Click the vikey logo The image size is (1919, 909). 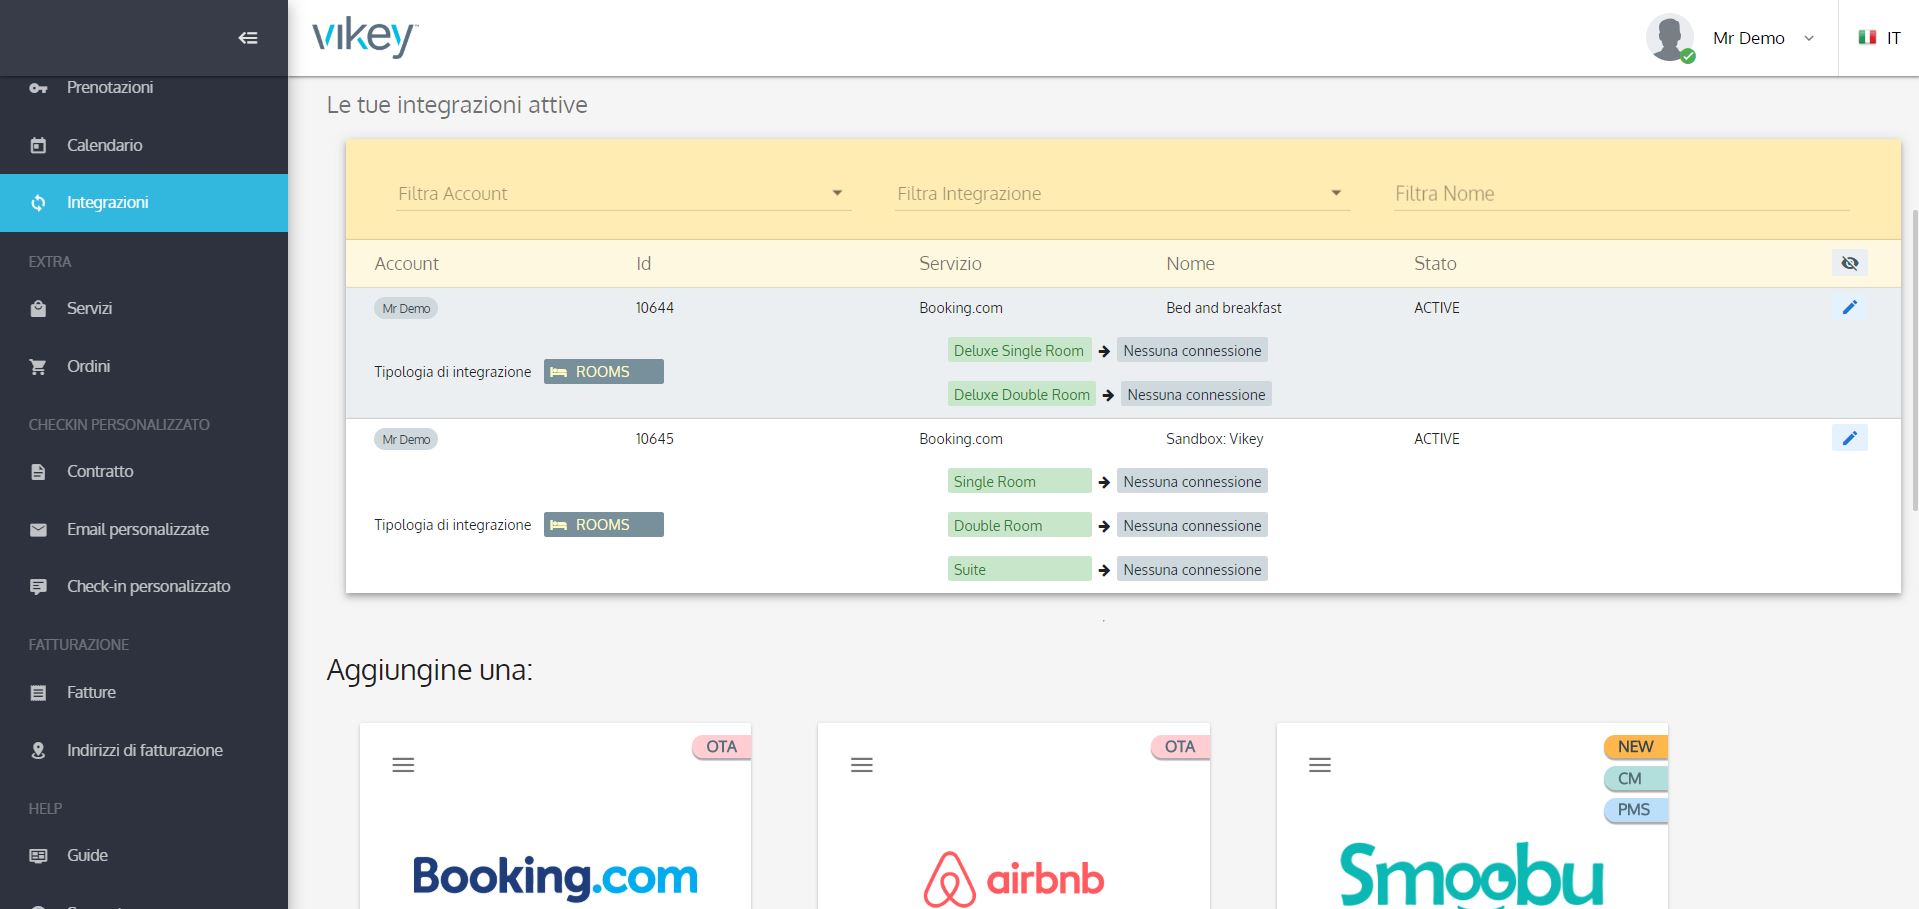(x=364, y=38)
